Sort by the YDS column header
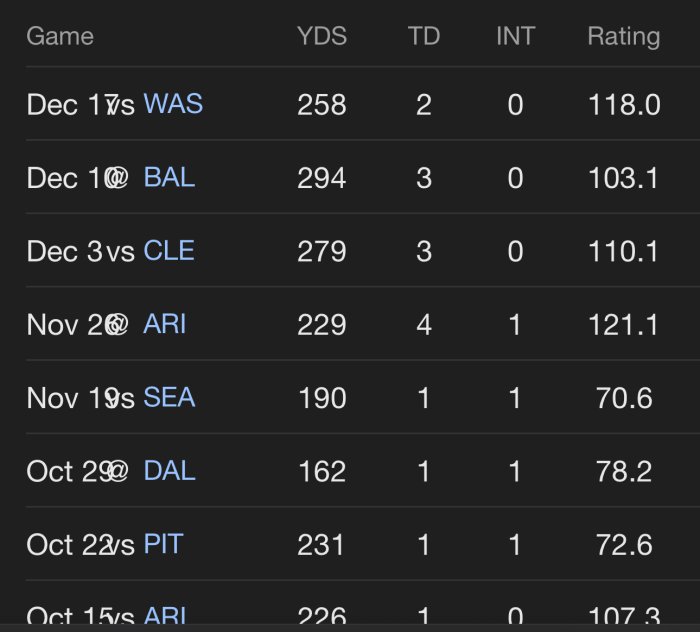Screen dimensions: 700x632 [322, 37]
